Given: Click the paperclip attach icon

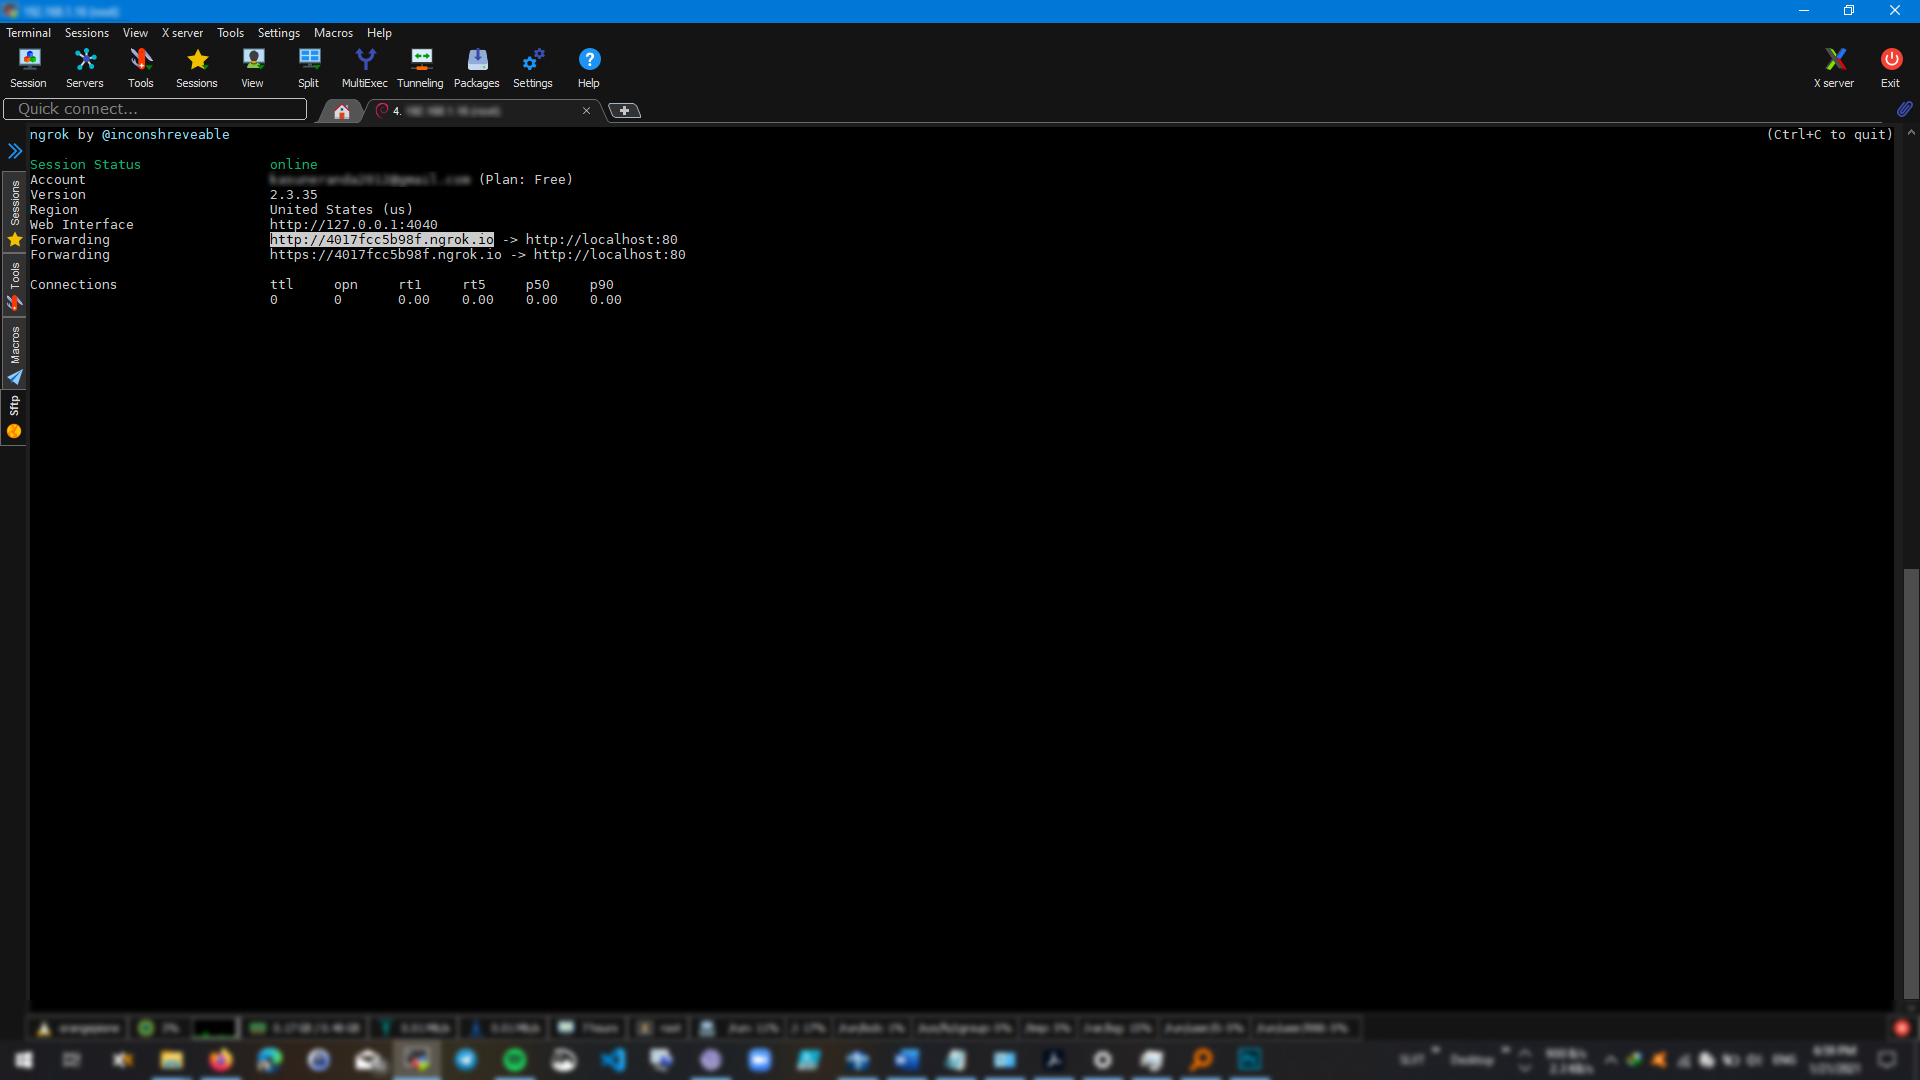Looking at the screenshot, I should point(1904,108).
